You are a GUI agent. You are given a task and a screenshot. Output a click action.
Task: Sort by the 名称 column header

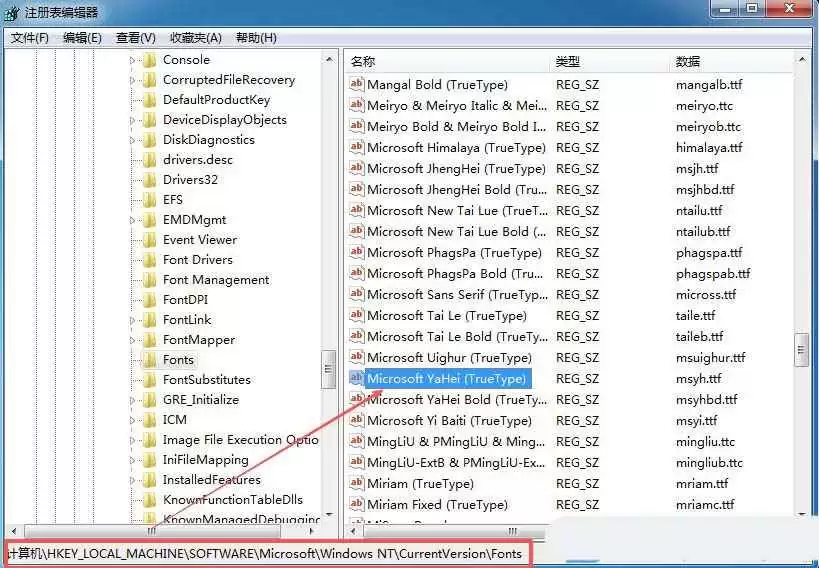448,62
